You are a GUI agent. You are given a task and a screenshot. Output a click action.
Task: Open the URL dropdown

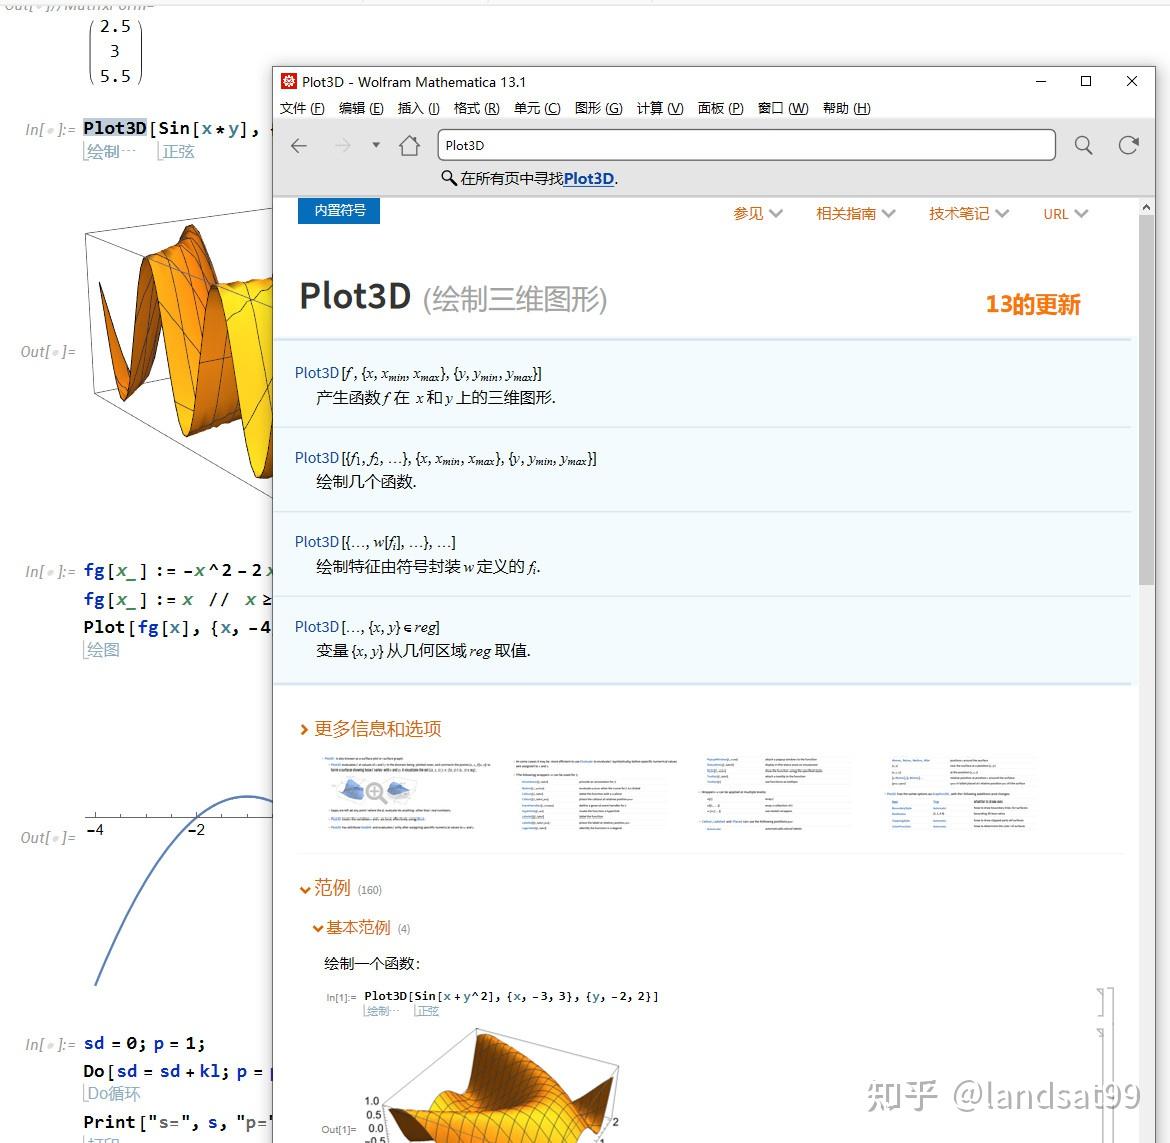point(1064,213)
